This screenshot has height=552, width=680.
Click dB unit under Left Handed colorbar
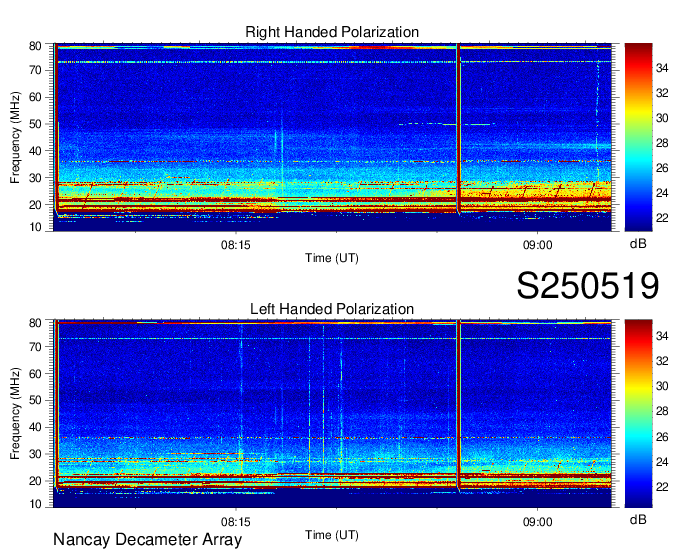(x=638, y=519)
